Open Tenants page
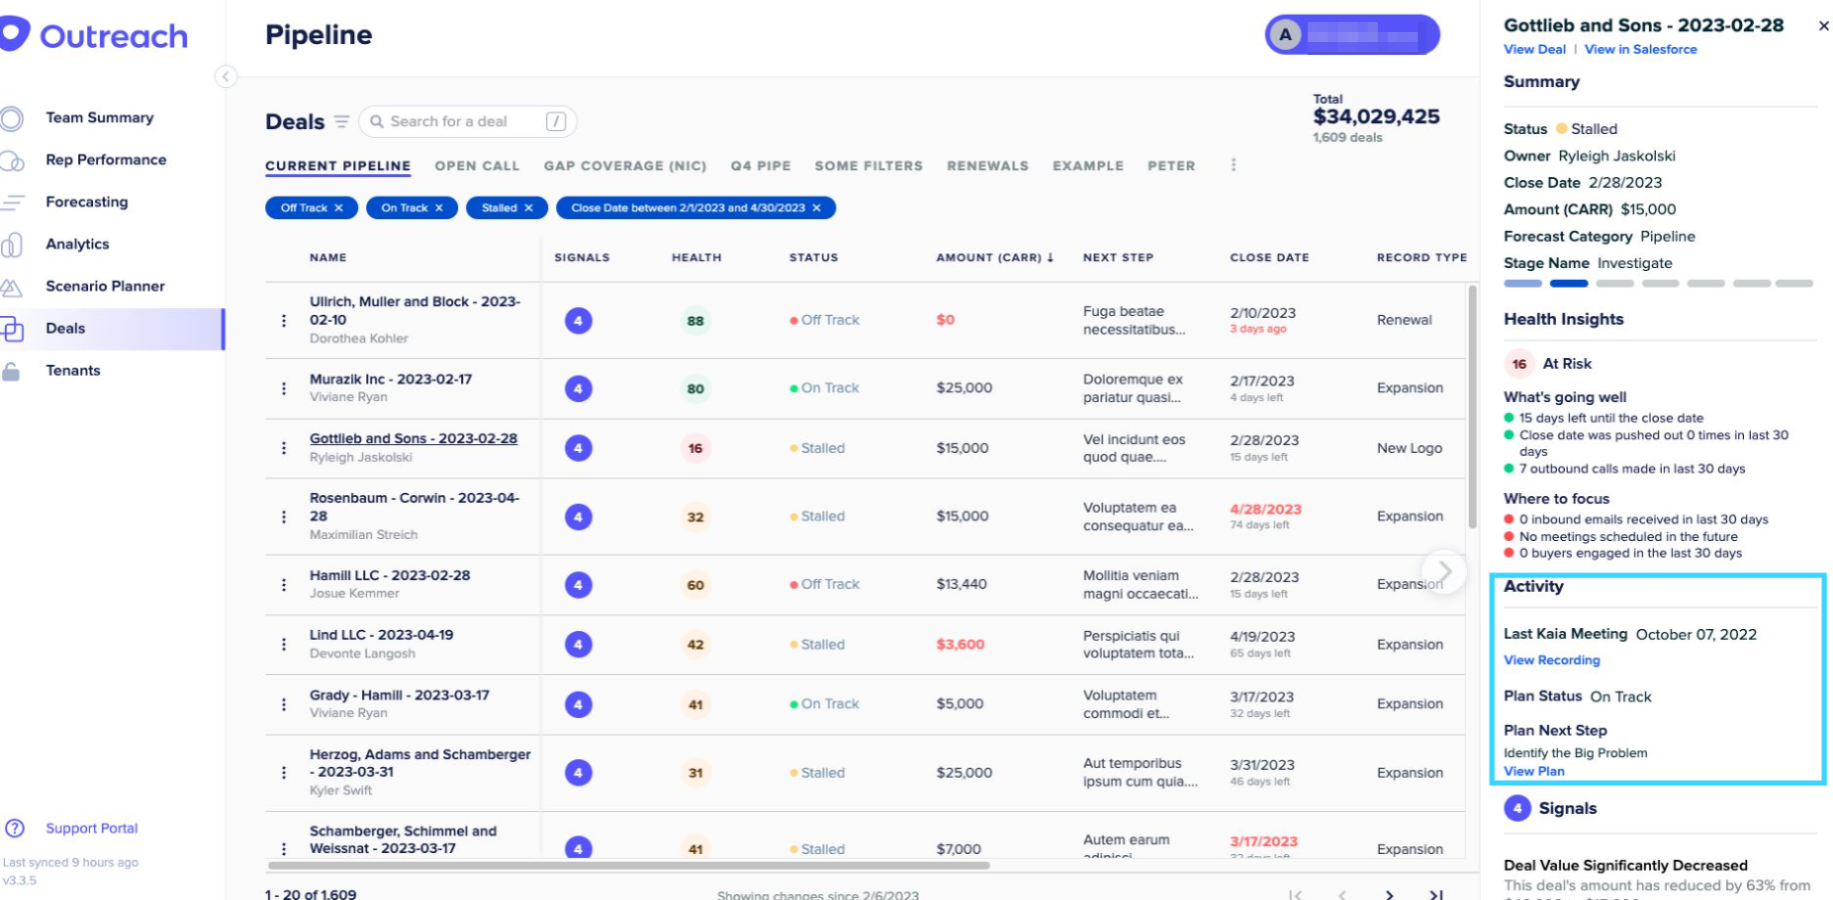This screenshot has height=900, width=1833. point(73,370)
